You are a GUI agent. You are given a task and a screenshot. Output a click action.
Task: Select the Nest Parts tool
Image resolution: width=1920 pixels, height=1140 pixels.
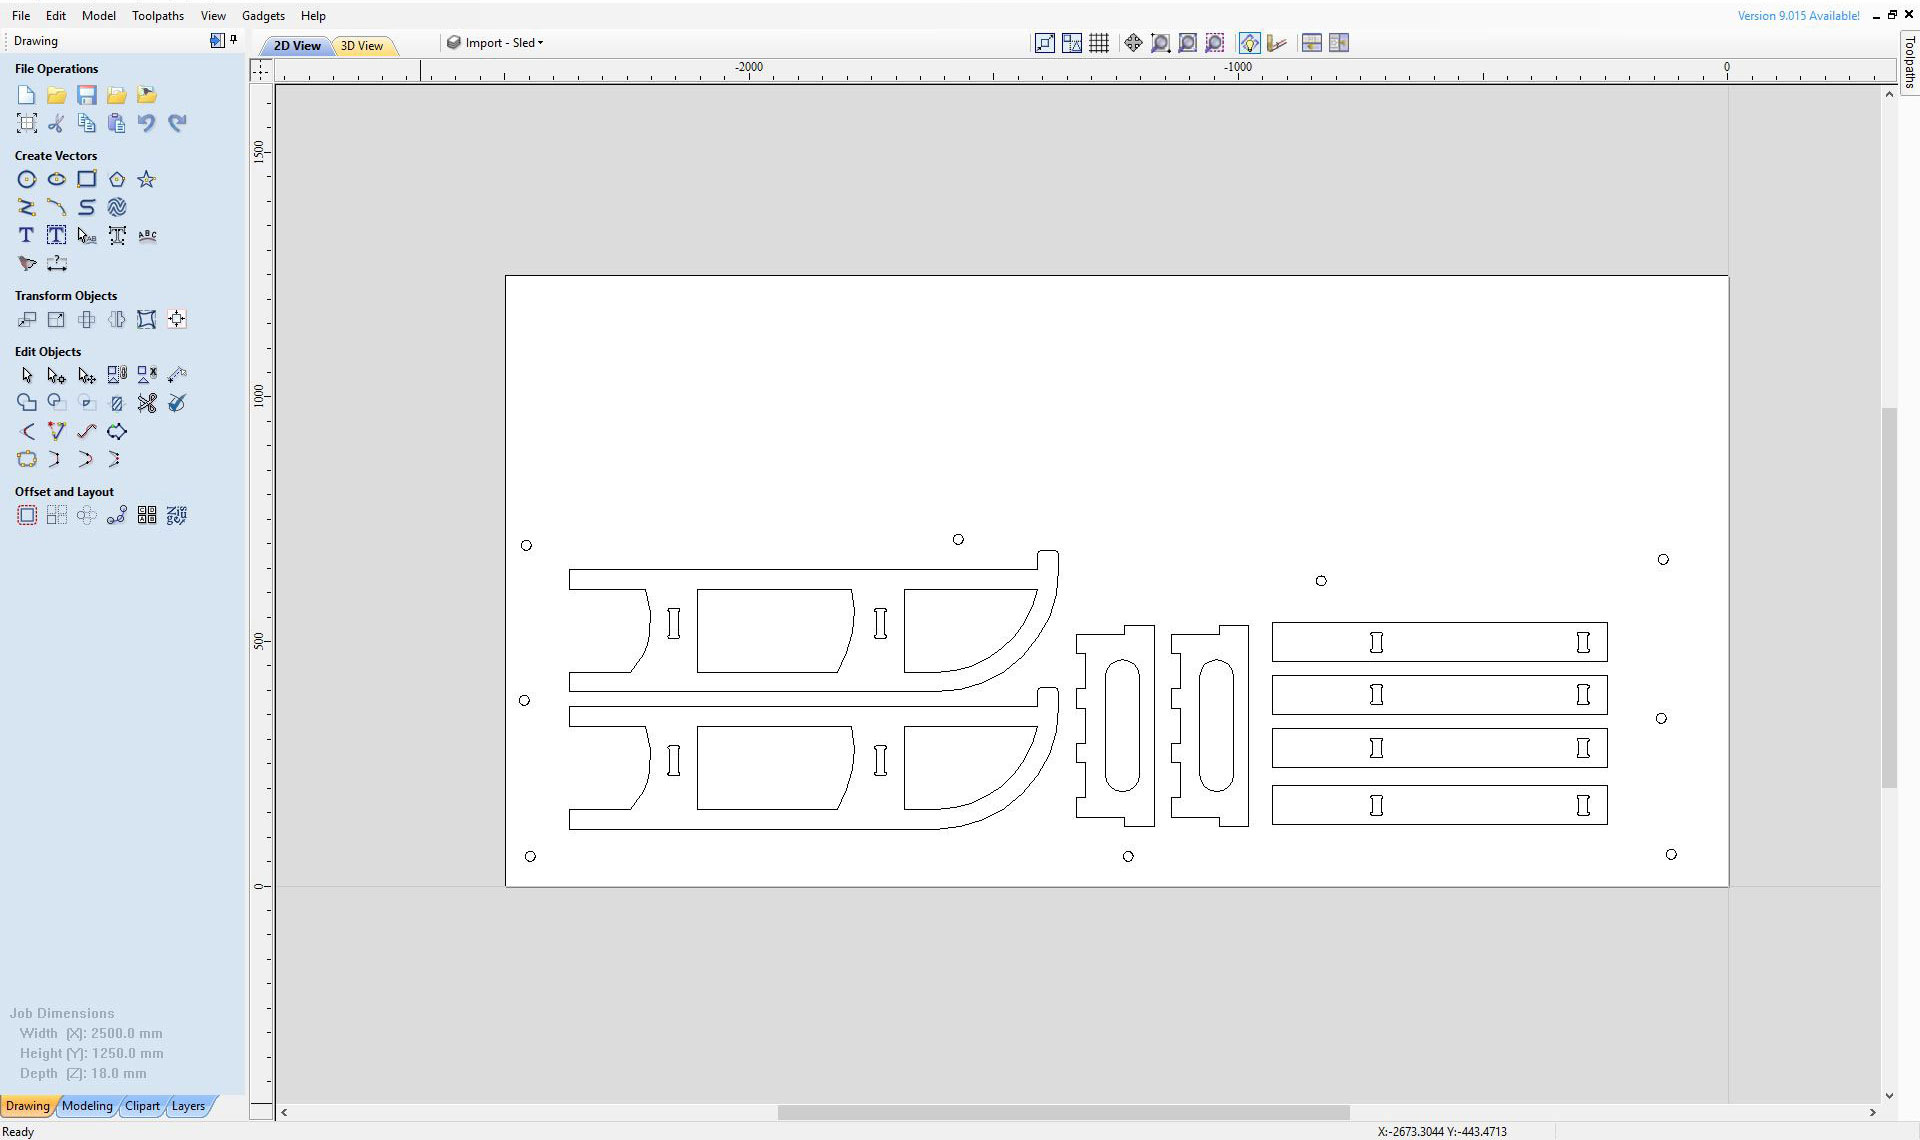(177, 515)
